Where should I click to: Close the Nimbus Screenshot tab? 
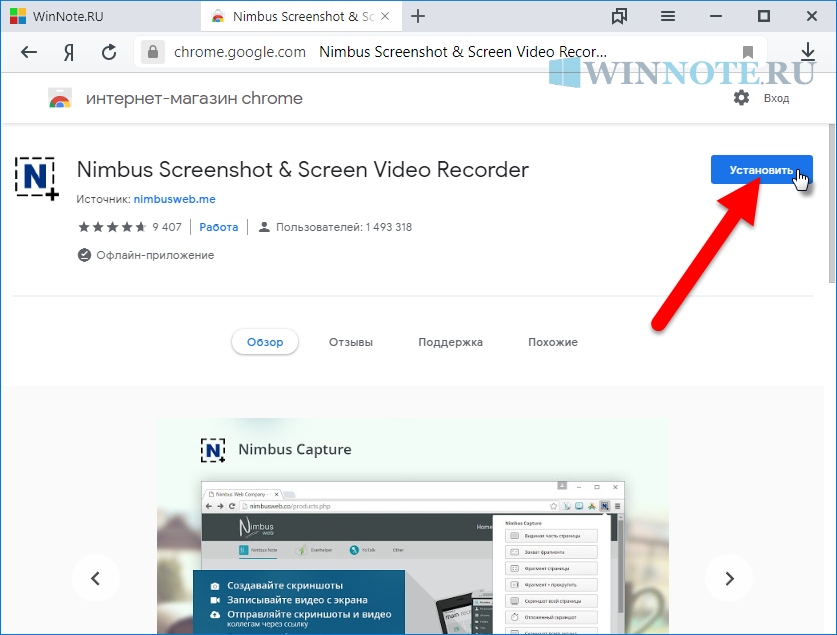(385, 17)
